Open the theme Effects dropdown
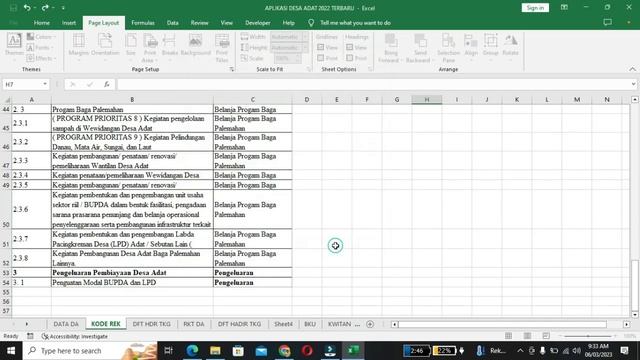640x360 pixels. [41, 58]
